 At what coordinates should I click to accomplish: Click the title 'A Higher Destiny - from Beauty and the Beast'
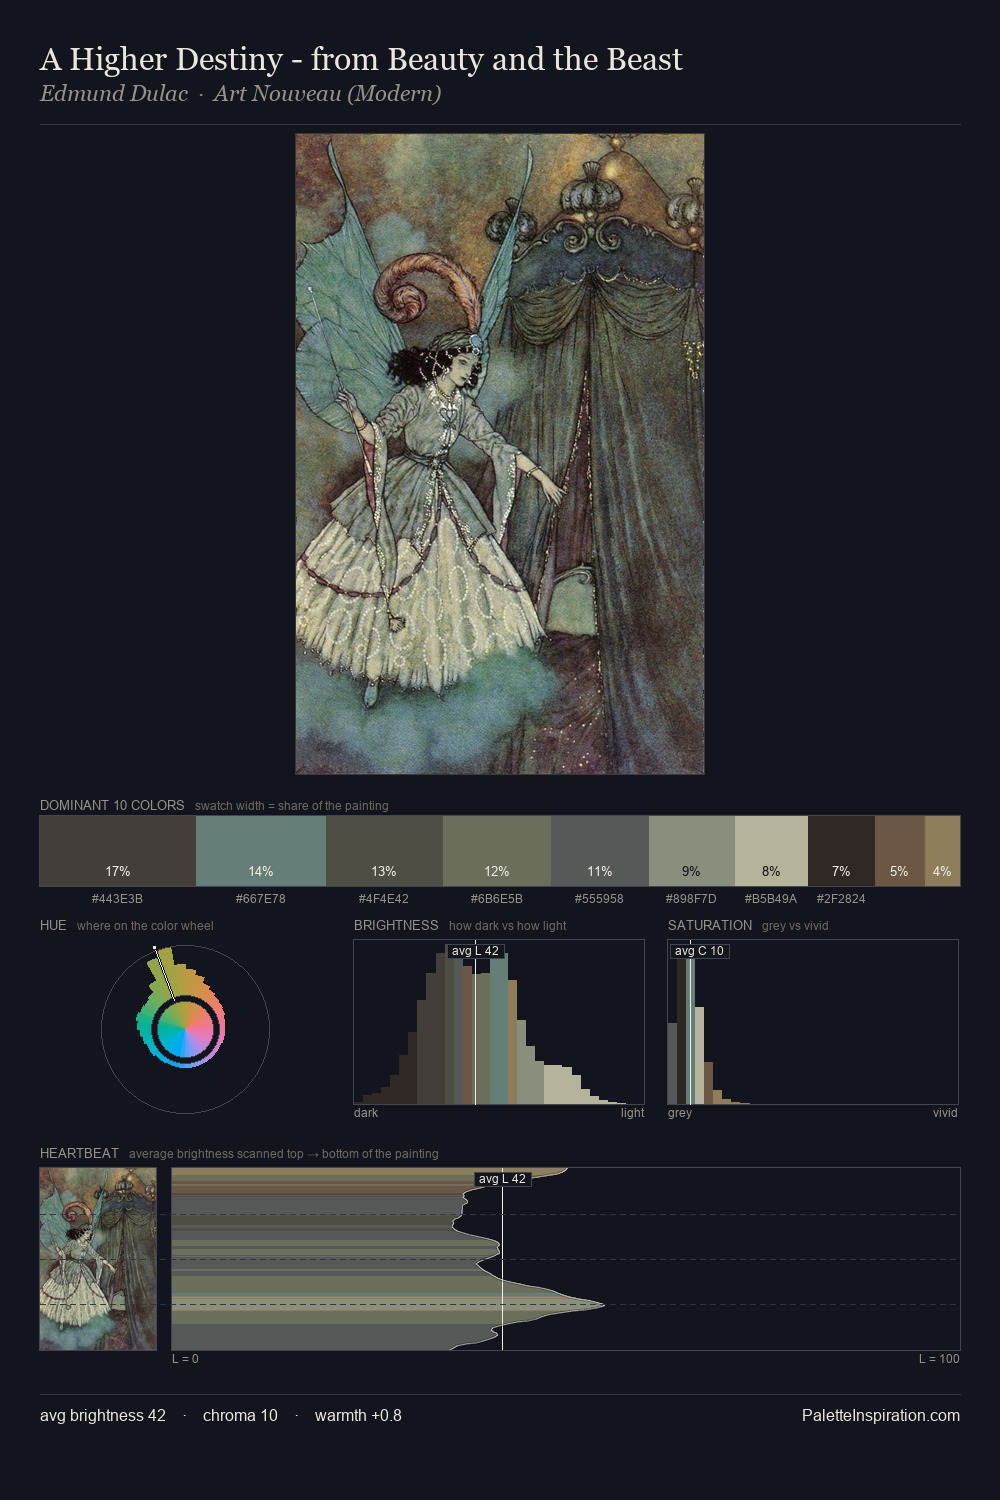coord(361,60)
